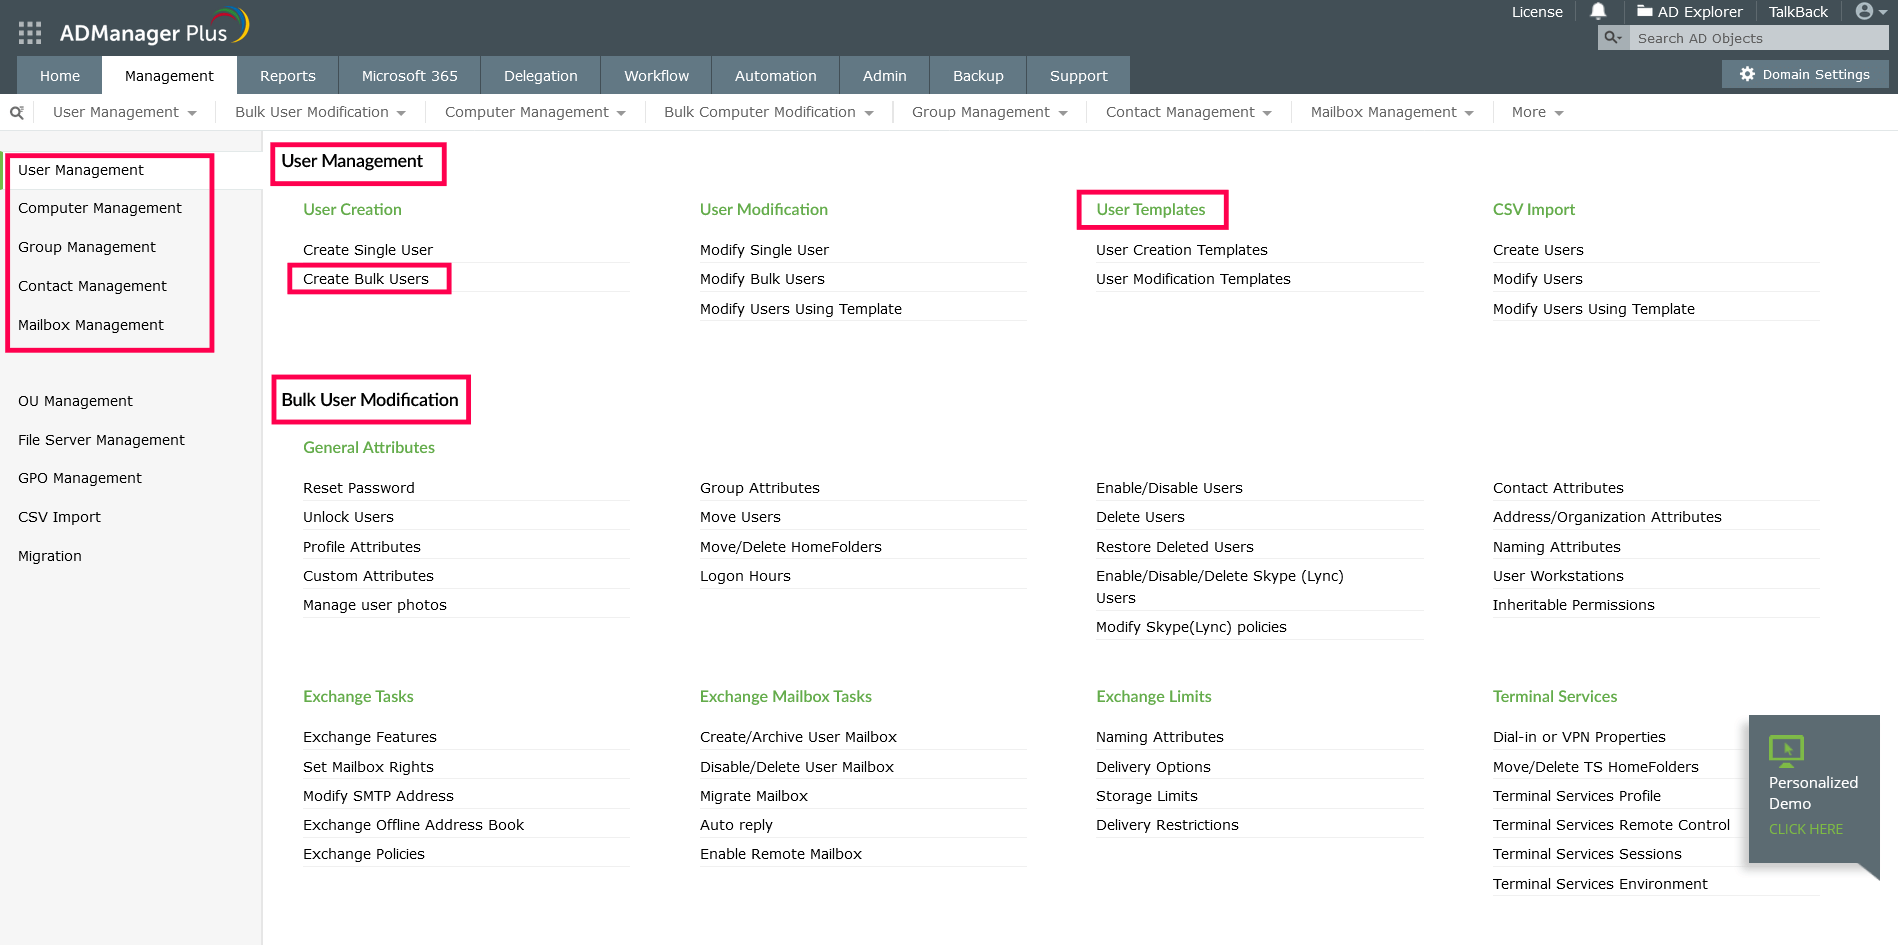Image resolution: width=1898 pixels, height=945 pixels.
Task: Expand the Bulk Computer Modification dropdown
Action: point(768,112)
